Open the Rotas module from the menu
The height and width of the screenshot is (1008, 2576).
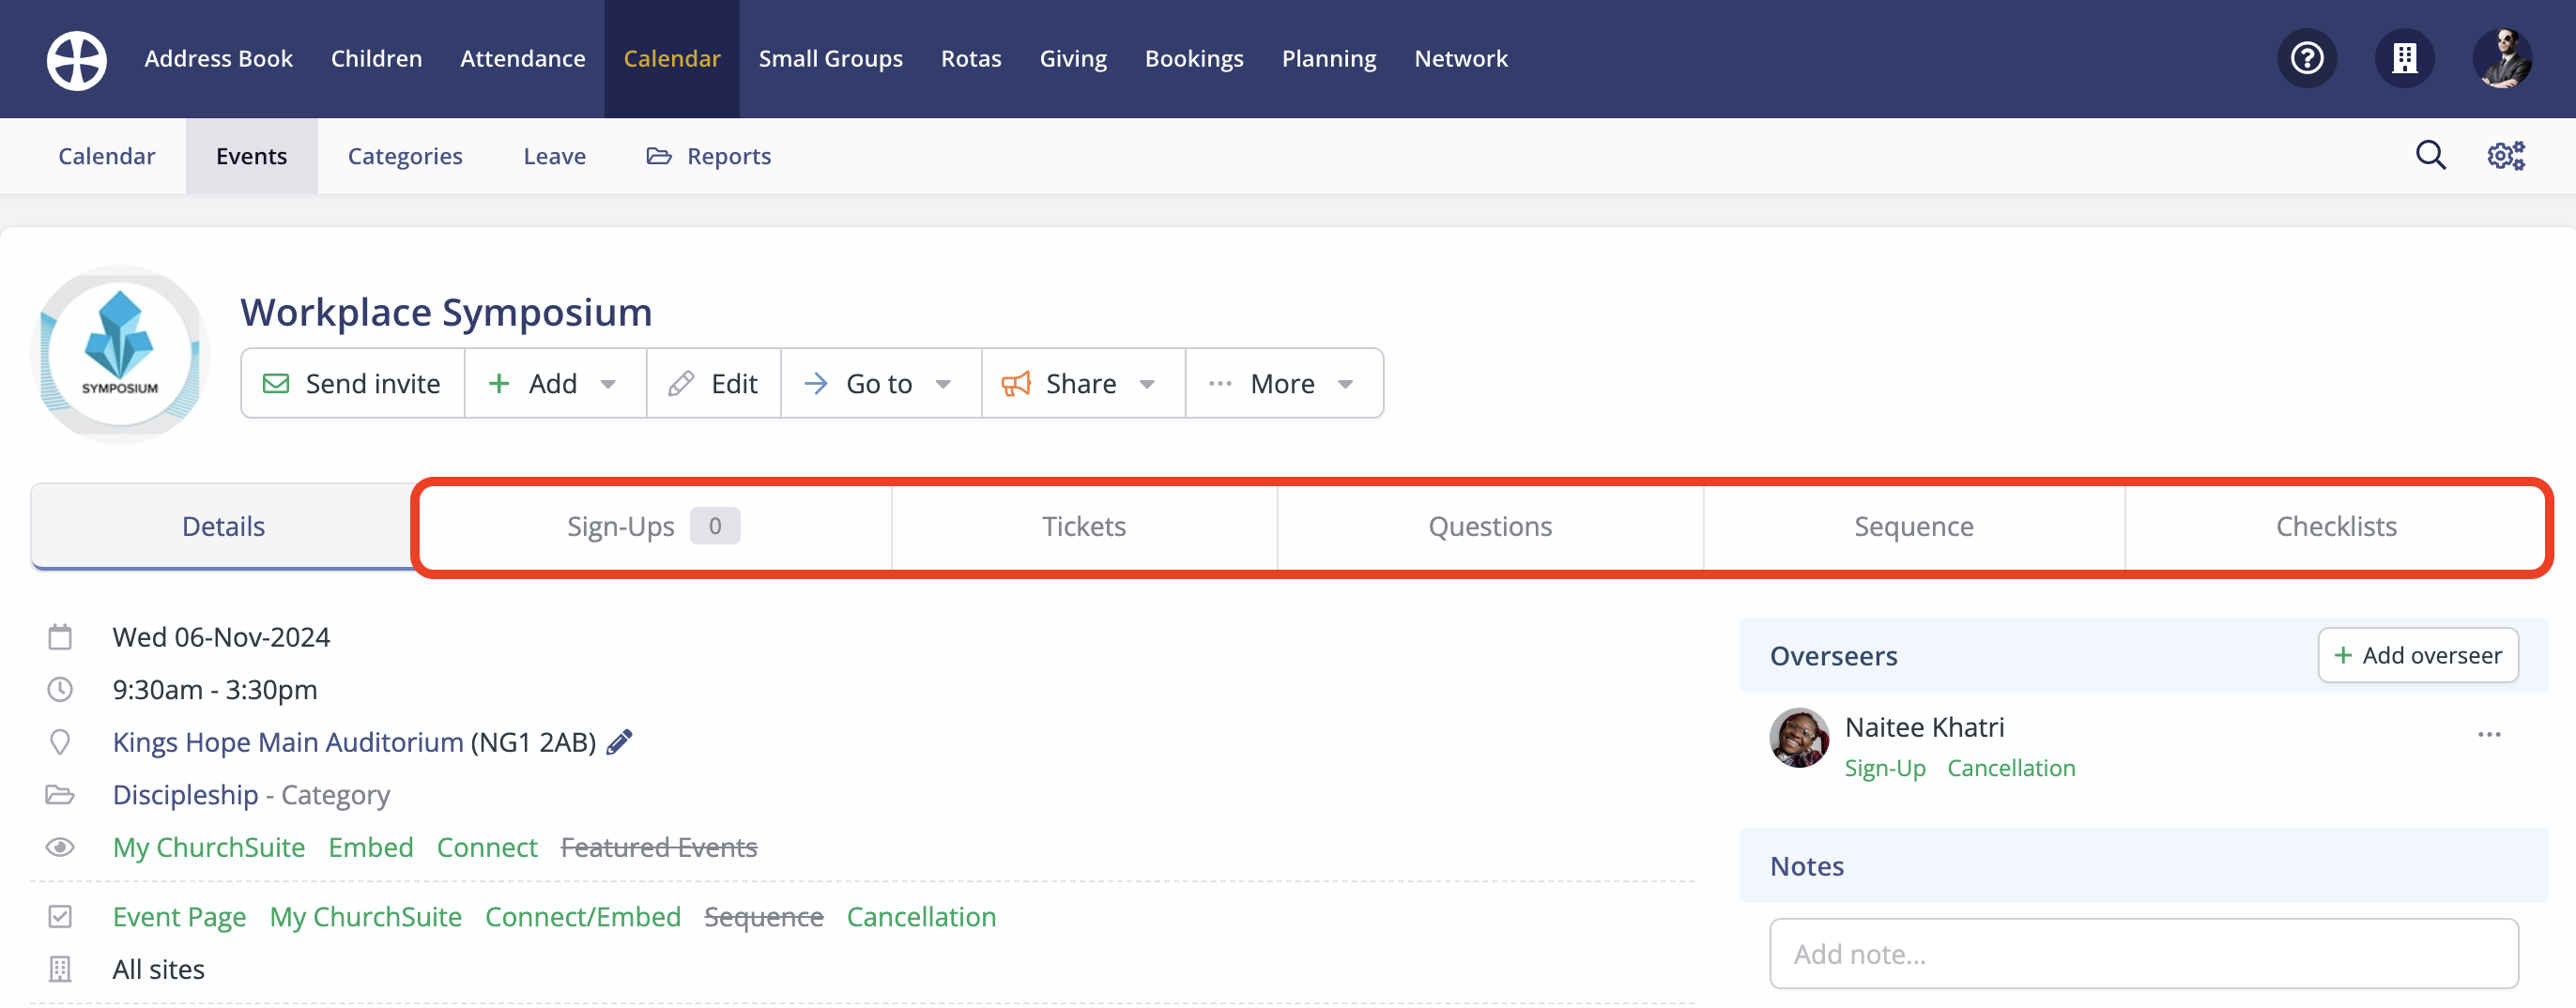[970, 58]
